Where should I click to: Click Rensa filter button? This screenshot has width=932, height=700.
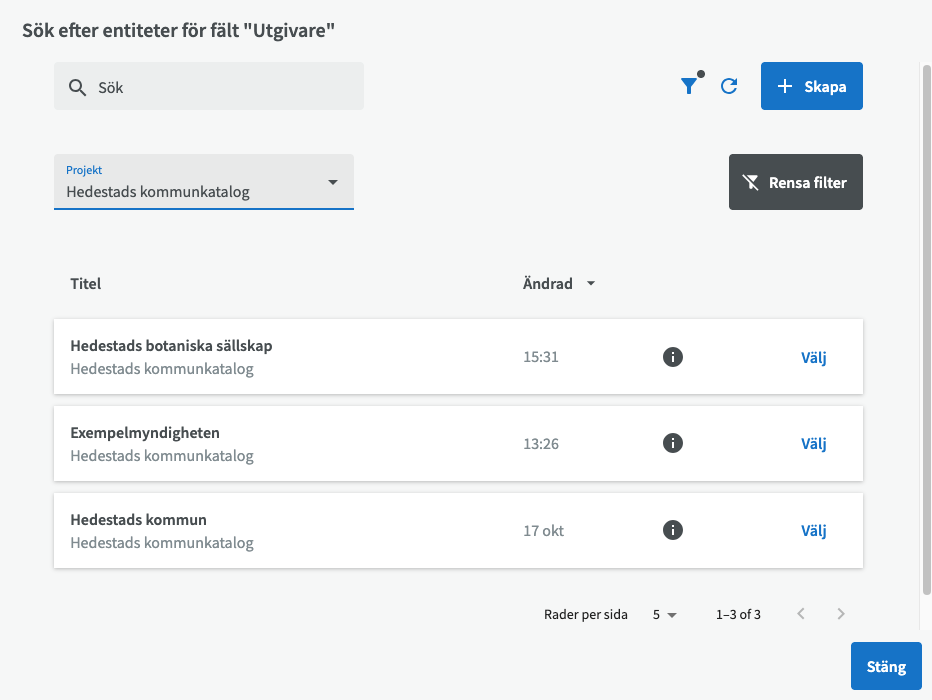(795, 182)
